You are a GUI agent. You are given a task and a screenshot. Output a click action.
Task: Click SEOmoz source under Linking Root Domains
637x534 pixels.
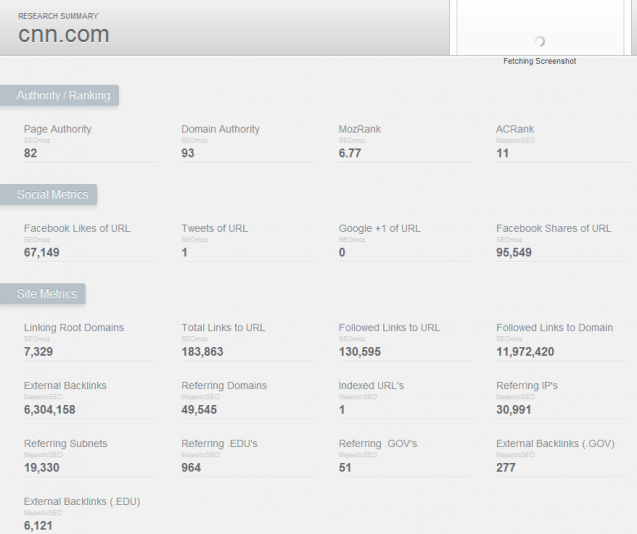(37, 339)
